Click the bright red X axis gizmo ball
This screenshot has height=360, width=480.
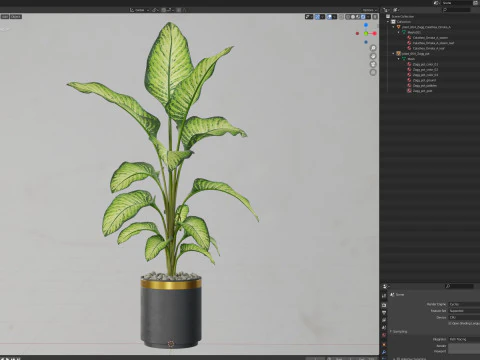pos(375,33)
